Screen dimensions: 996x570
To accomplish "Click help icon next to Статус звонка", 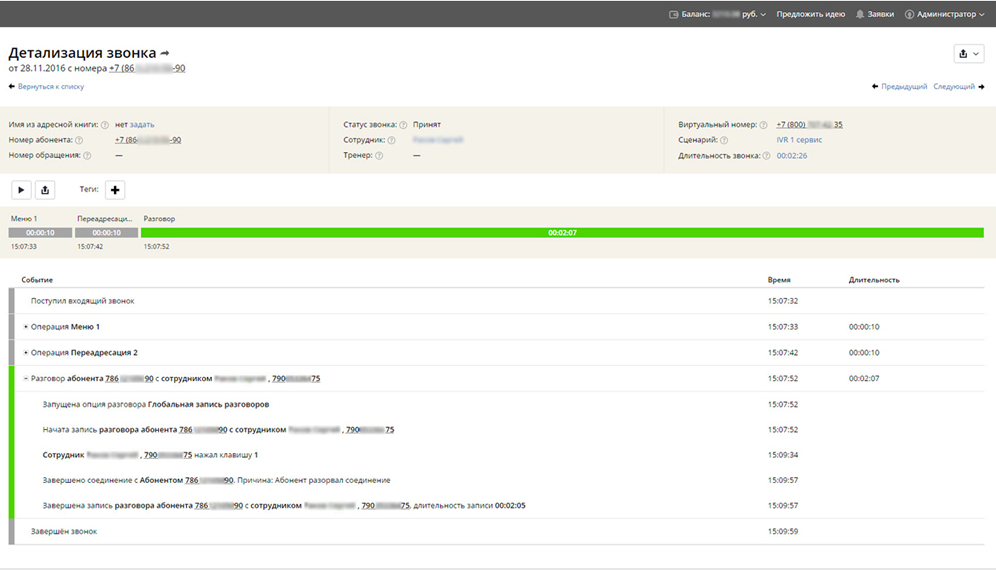I will coord(403,125).
